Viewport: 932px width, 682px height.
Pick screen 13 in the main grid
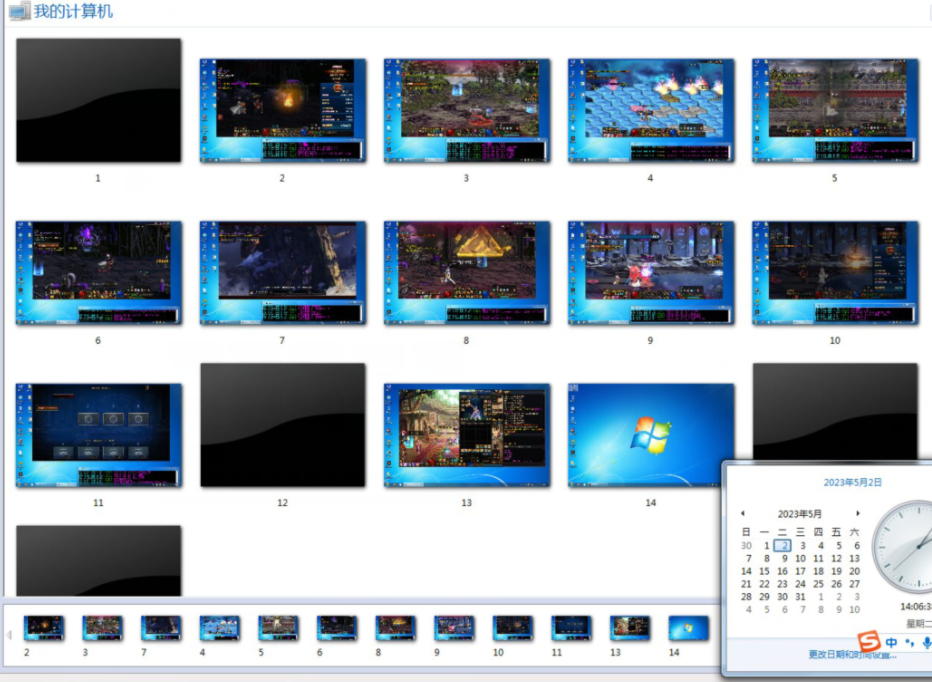click(467, 435)
